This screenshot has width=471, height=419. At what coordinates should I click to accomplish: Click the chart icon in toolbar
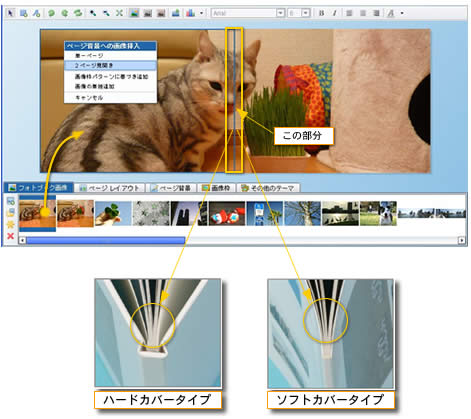pos(190,13)
